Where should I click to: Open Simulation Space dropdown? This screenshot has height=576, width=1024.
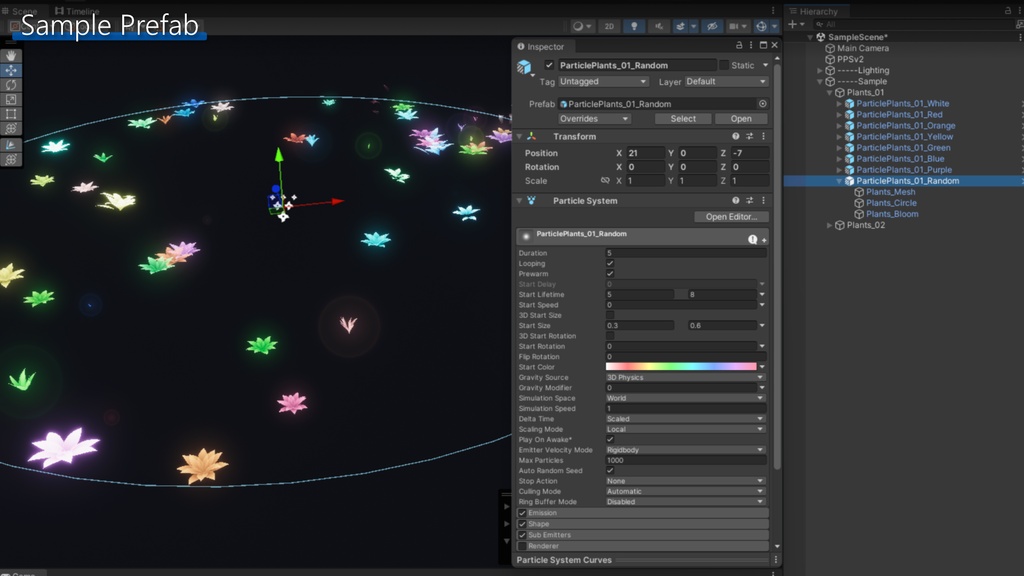[685, 398]
